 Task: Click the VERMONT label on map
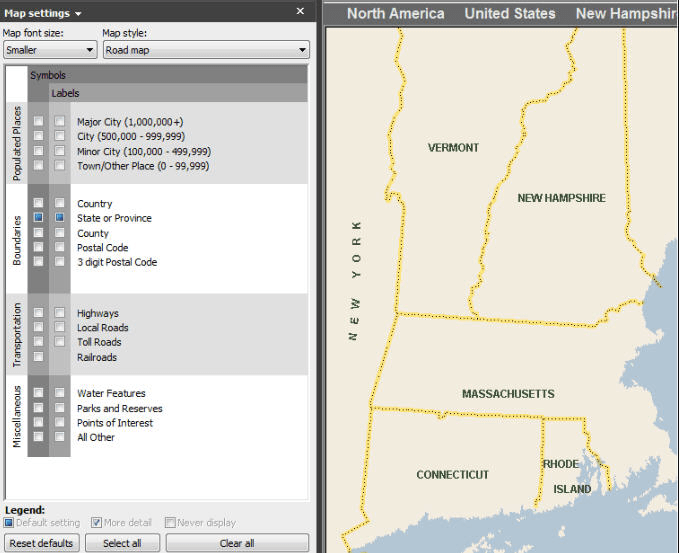pos(453,148)
